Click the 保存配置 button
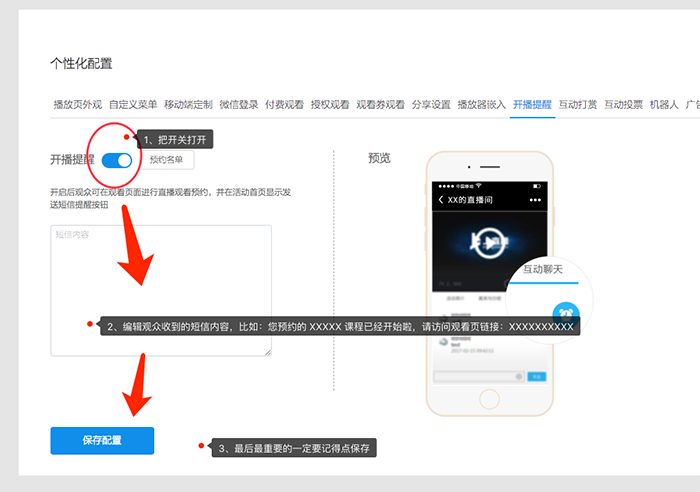This screenshot has width=700, height=492. click(102, 440)
